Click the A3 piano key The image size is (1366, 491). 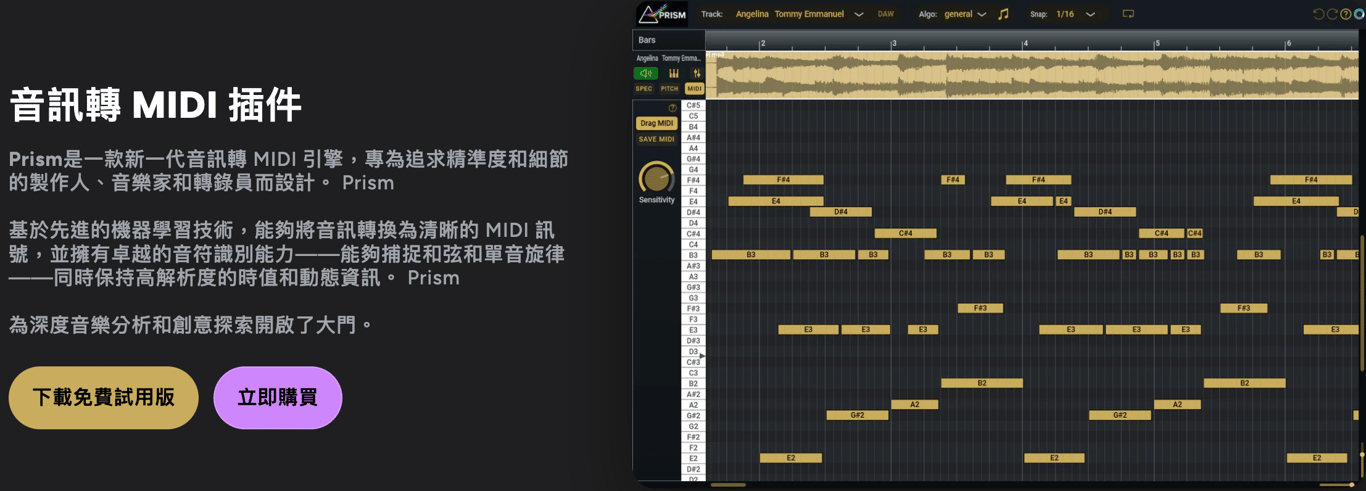tap(693, 276)
